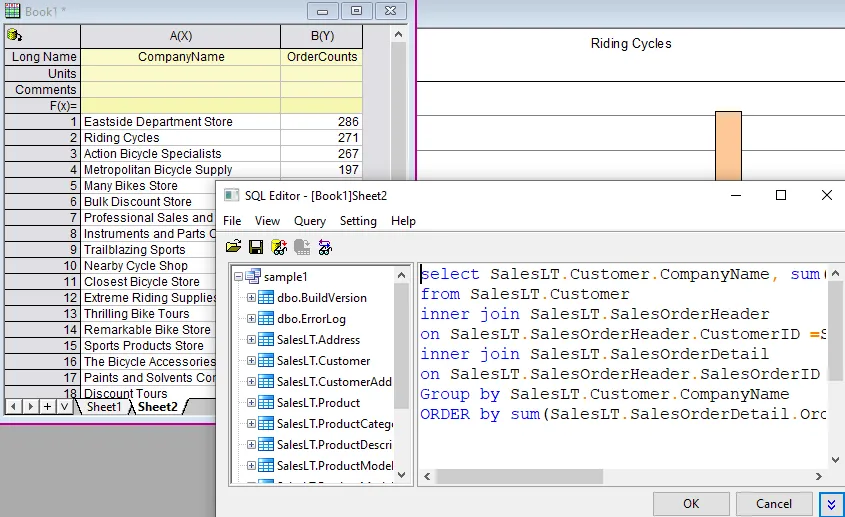The height and width of the screenshot is (517, 845).
Task: Click the OrderCounts long name cell
Action: coord(322,57)
